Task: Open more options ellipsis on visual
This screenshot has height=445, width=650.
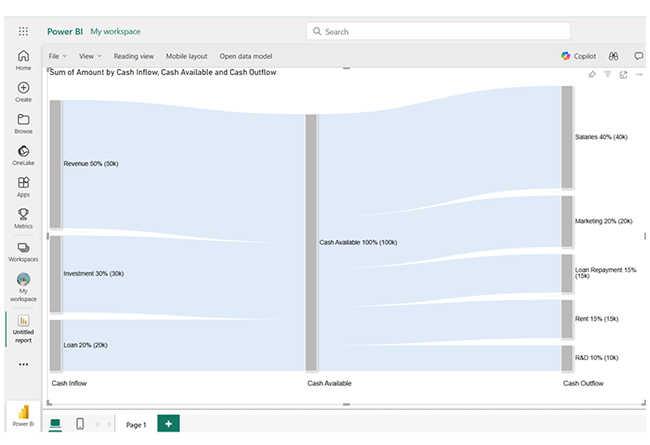Action: [638, 75]
